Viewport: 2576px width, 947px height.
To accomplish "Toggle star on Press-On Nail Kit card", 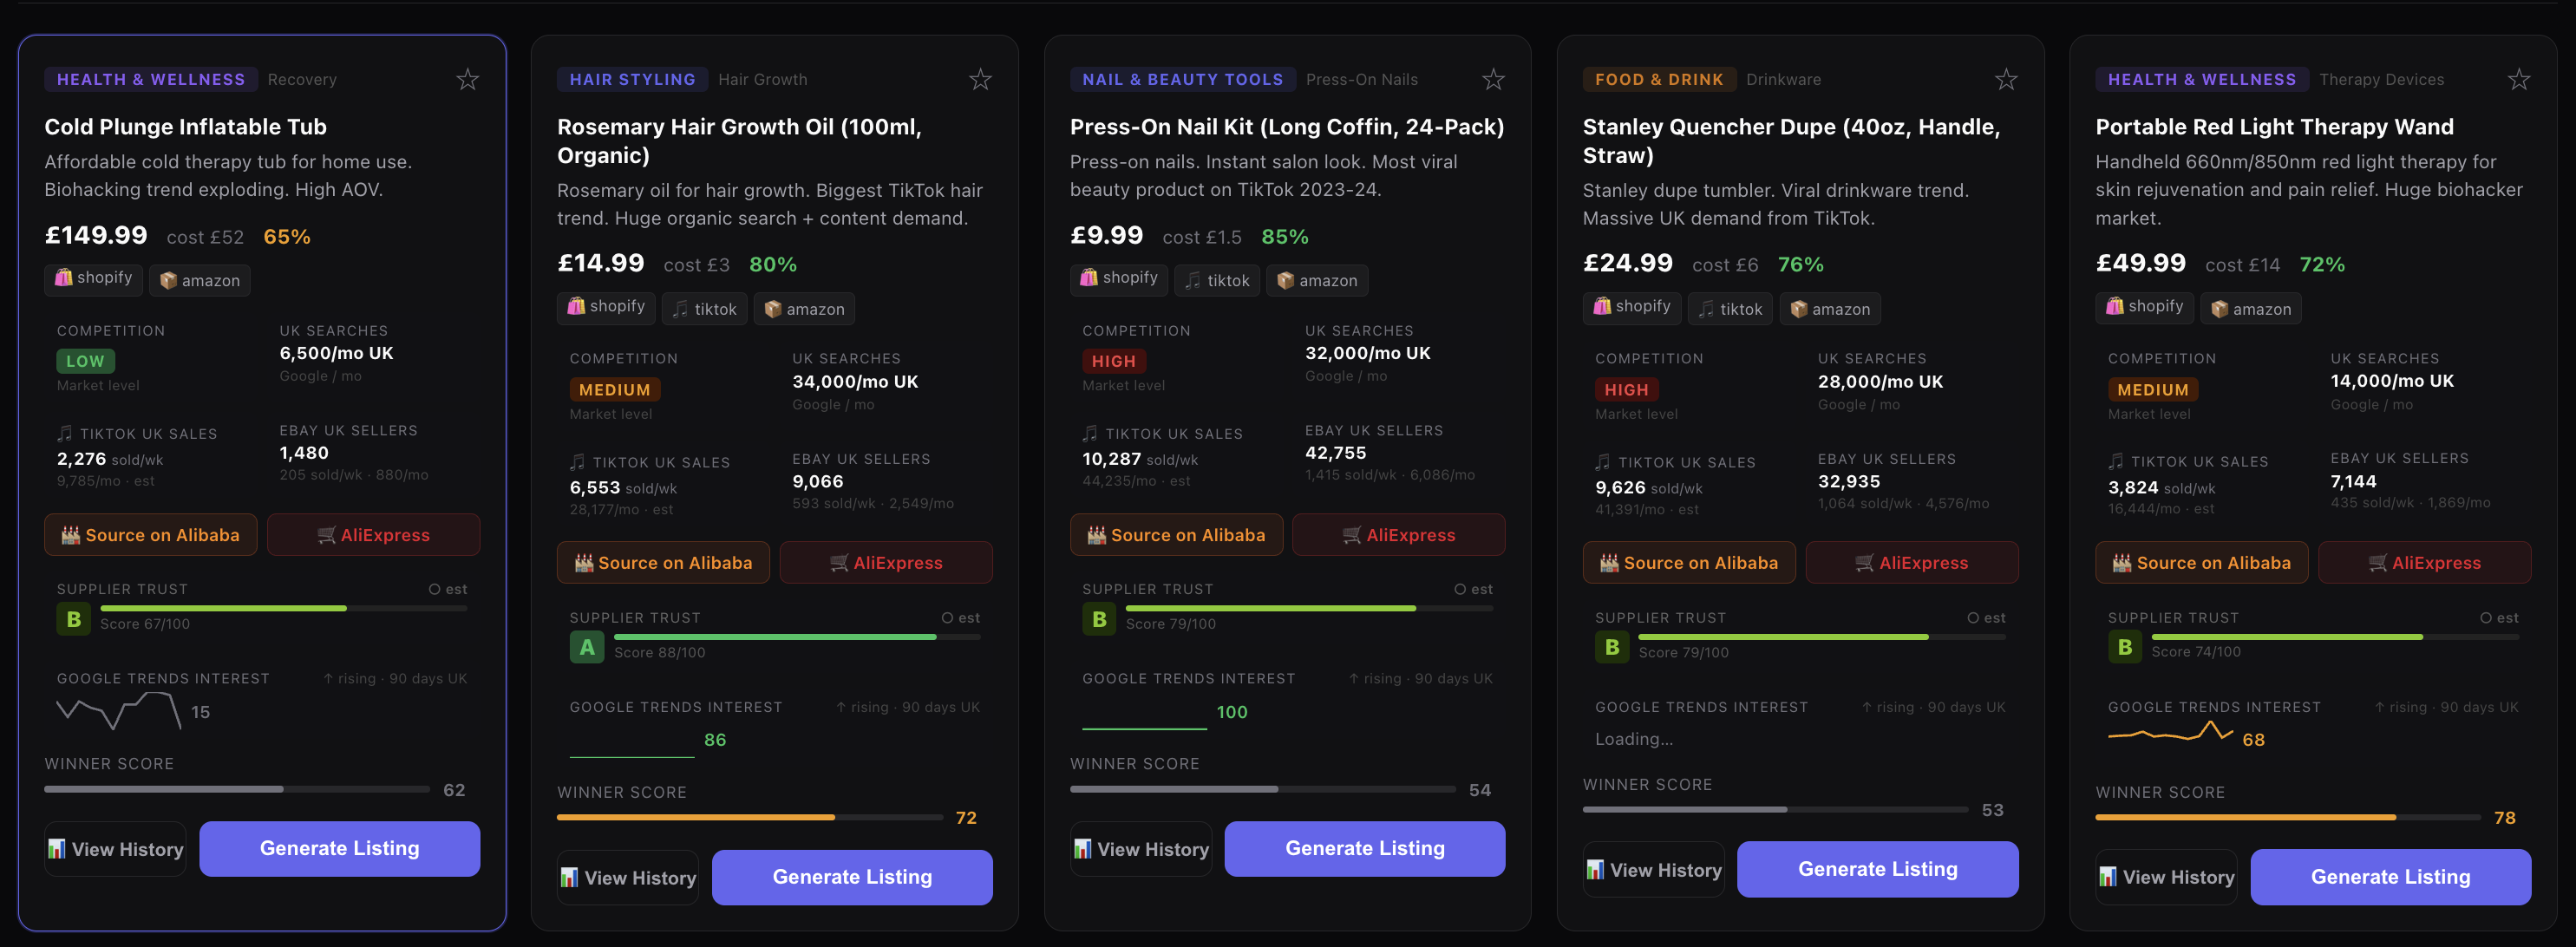I will (1493, 79).
